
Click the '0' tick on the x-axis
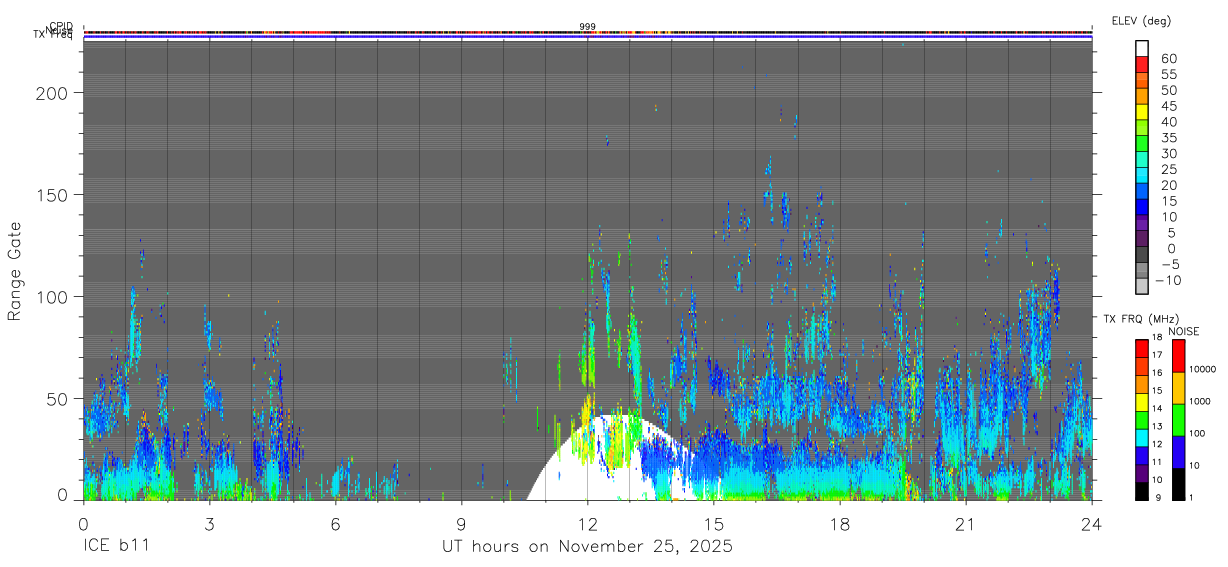pos(83,523)
